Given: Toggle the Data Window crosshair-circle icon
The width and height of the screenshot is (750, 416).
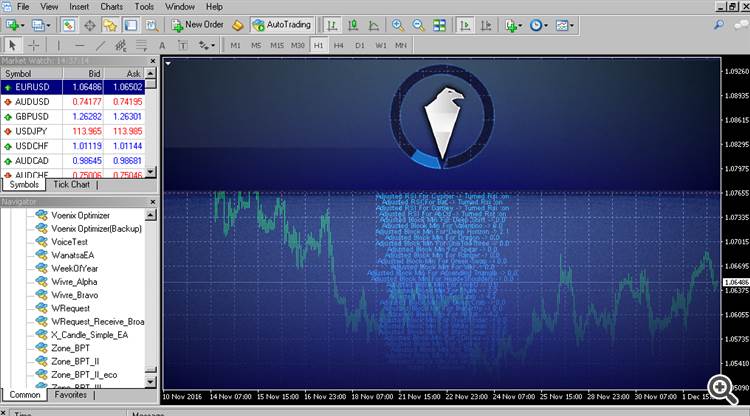Looking at the screenshot, I should [89, 25].
